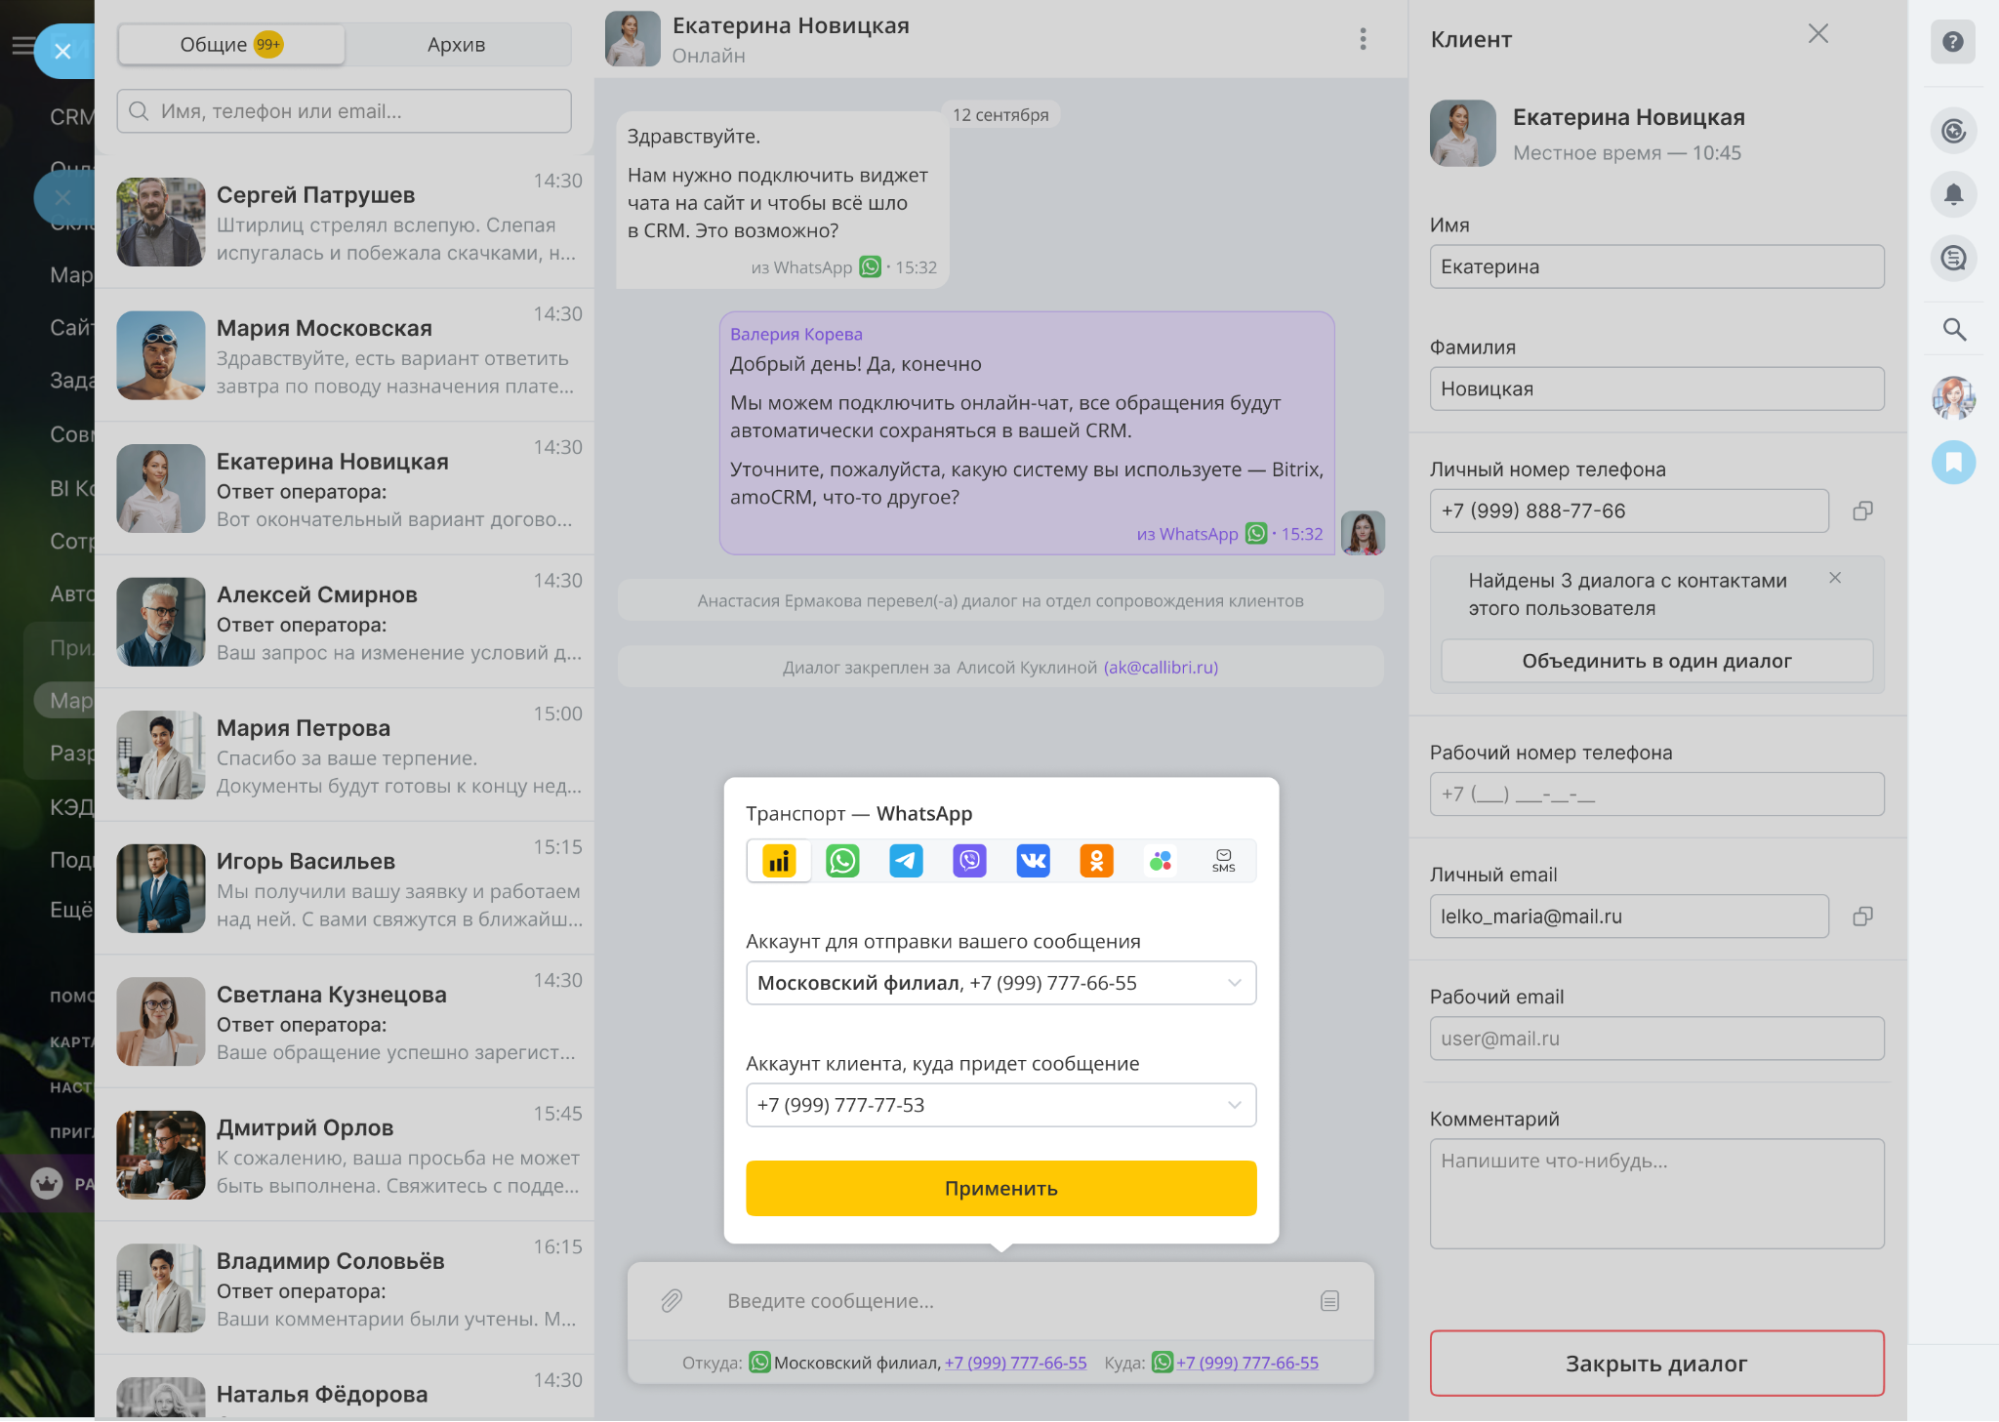This screenshot has width=1999, height=1422.
Task: Click the Комментарий text area
Action: (x=1656, y=1193)
